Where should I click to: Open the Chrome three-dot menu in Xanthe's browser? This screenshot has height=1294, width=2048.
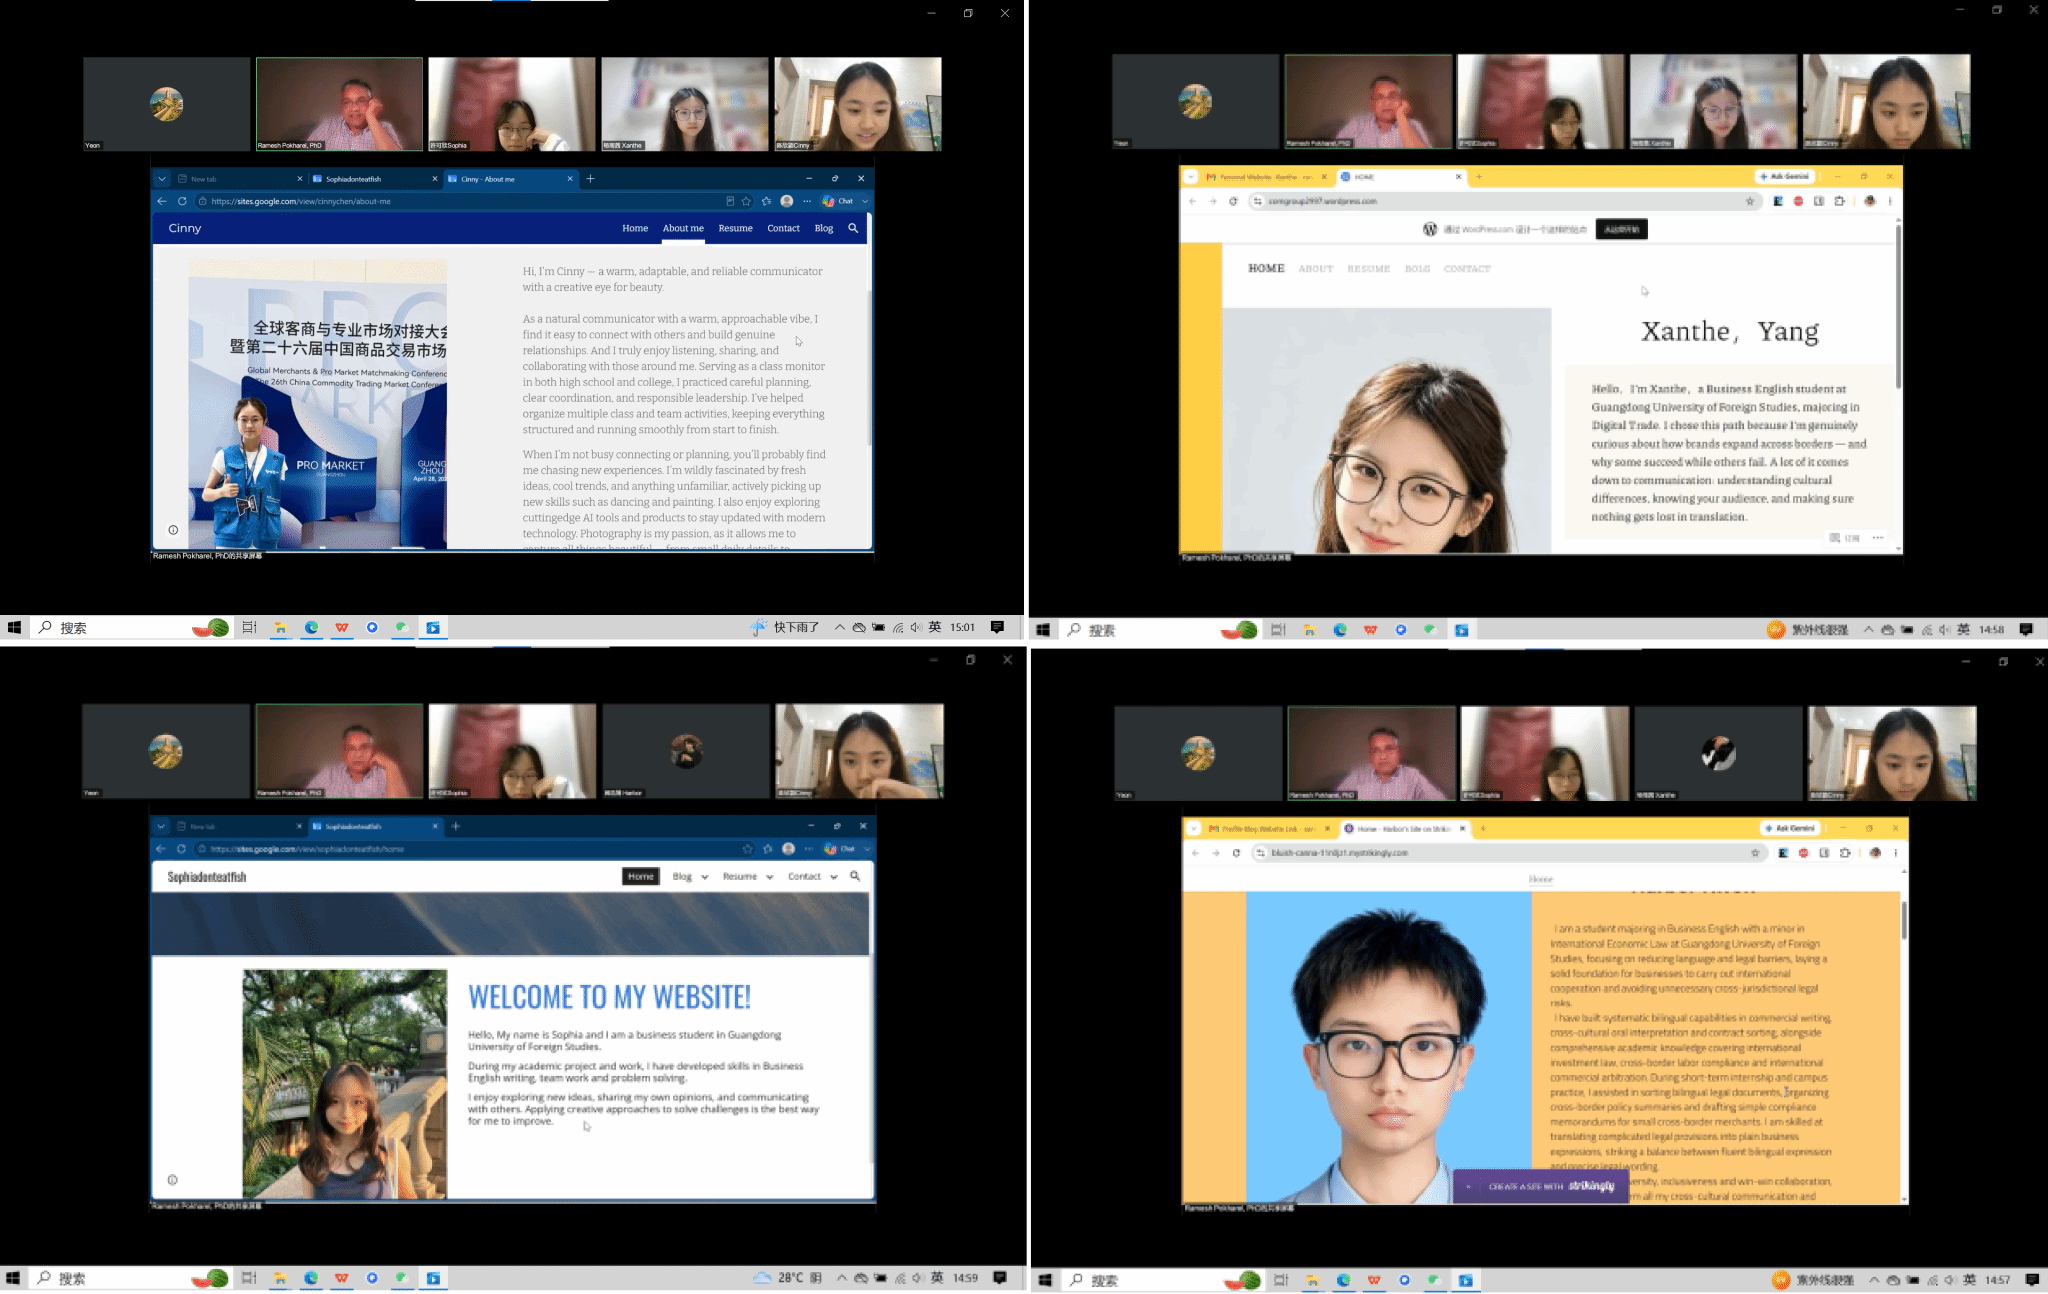pyautogui.click(x=1890, y=201)
